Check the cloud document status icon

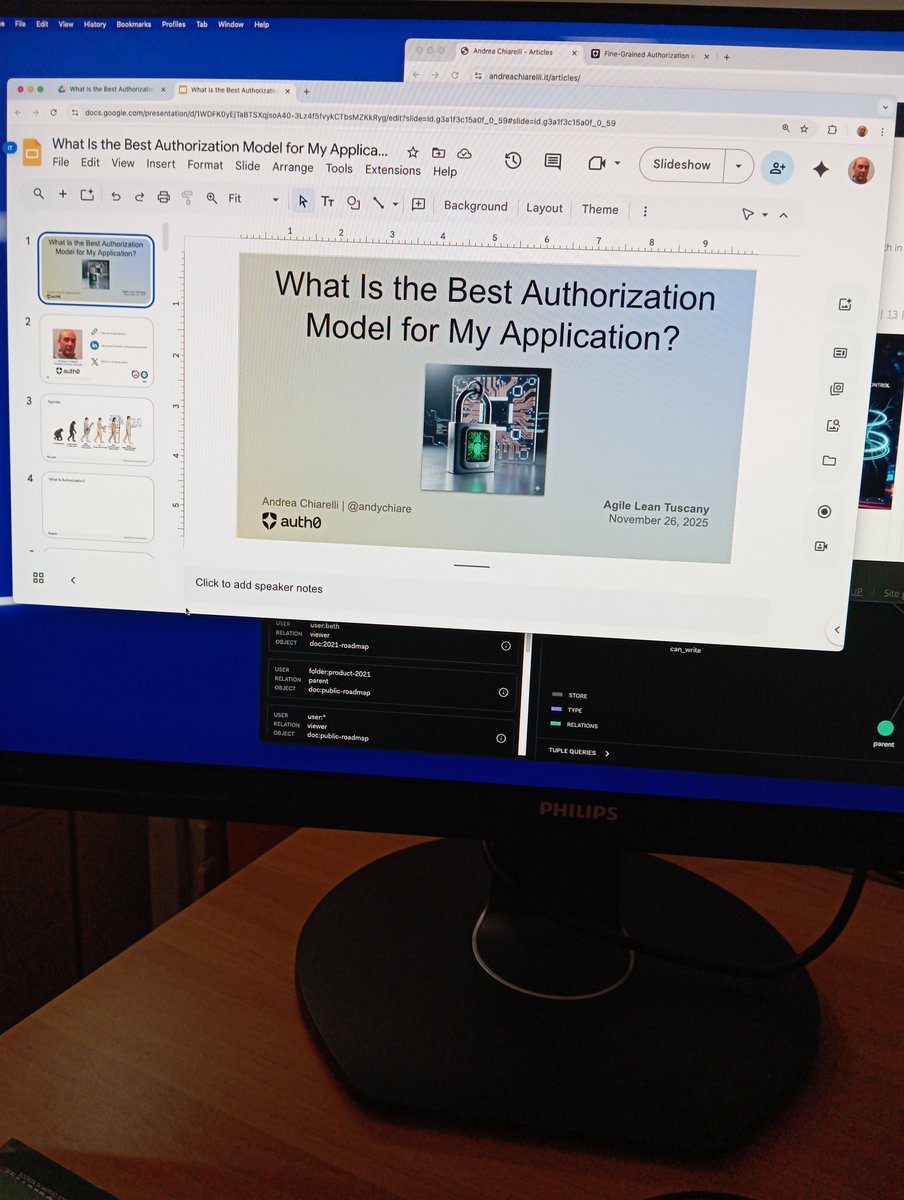tap(464, 154)
